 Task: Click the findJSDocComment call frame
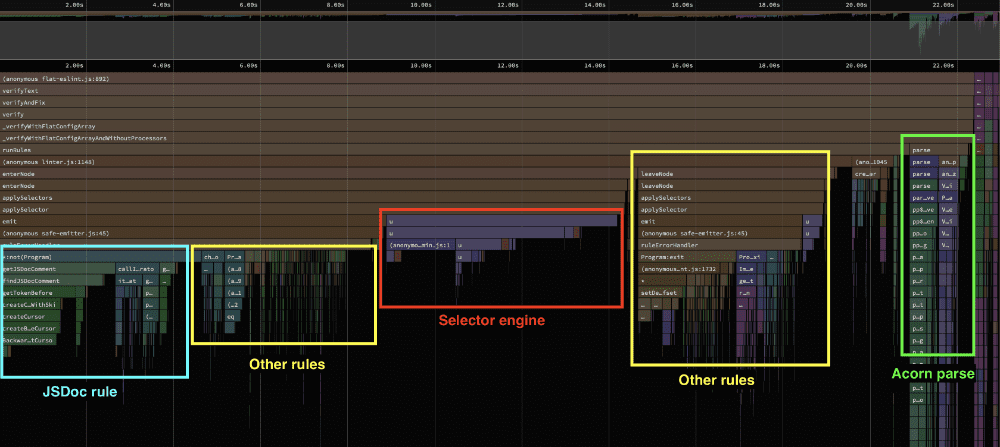55,281
